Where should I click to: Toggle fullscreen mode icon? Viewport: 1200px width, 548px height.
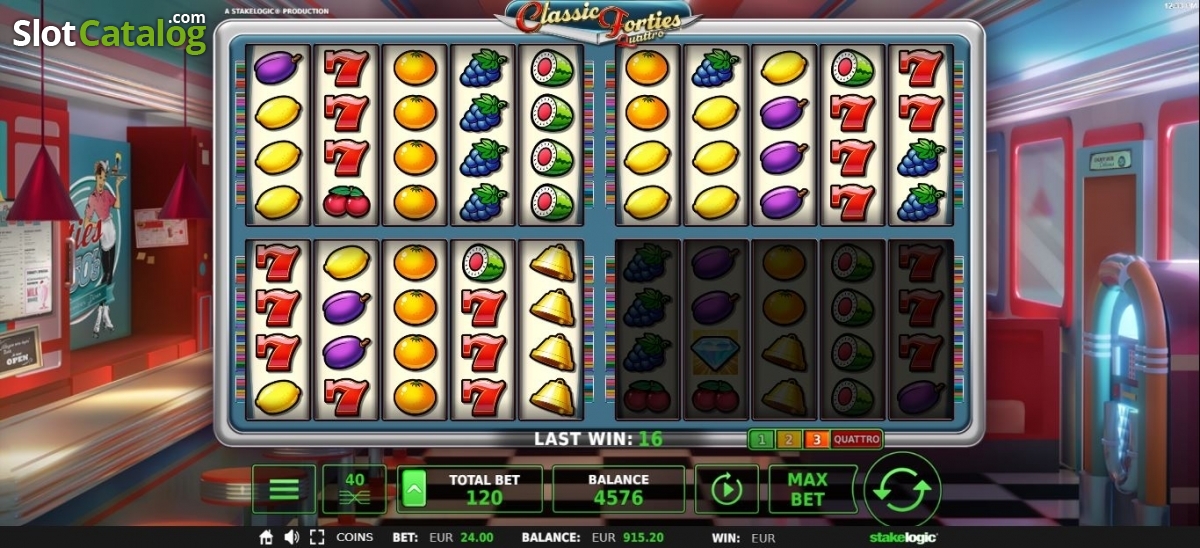pyautogui.click(x=317, y=538)
